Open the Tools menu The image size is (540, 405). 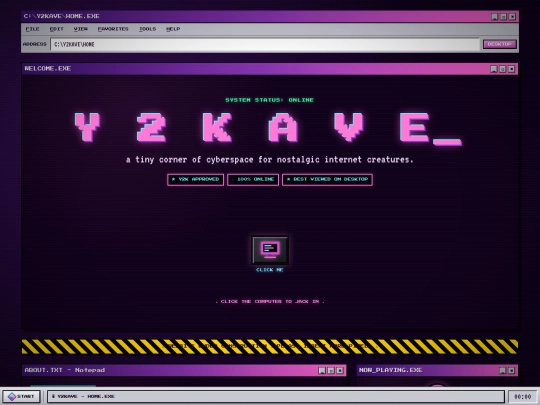coord(147,29)
